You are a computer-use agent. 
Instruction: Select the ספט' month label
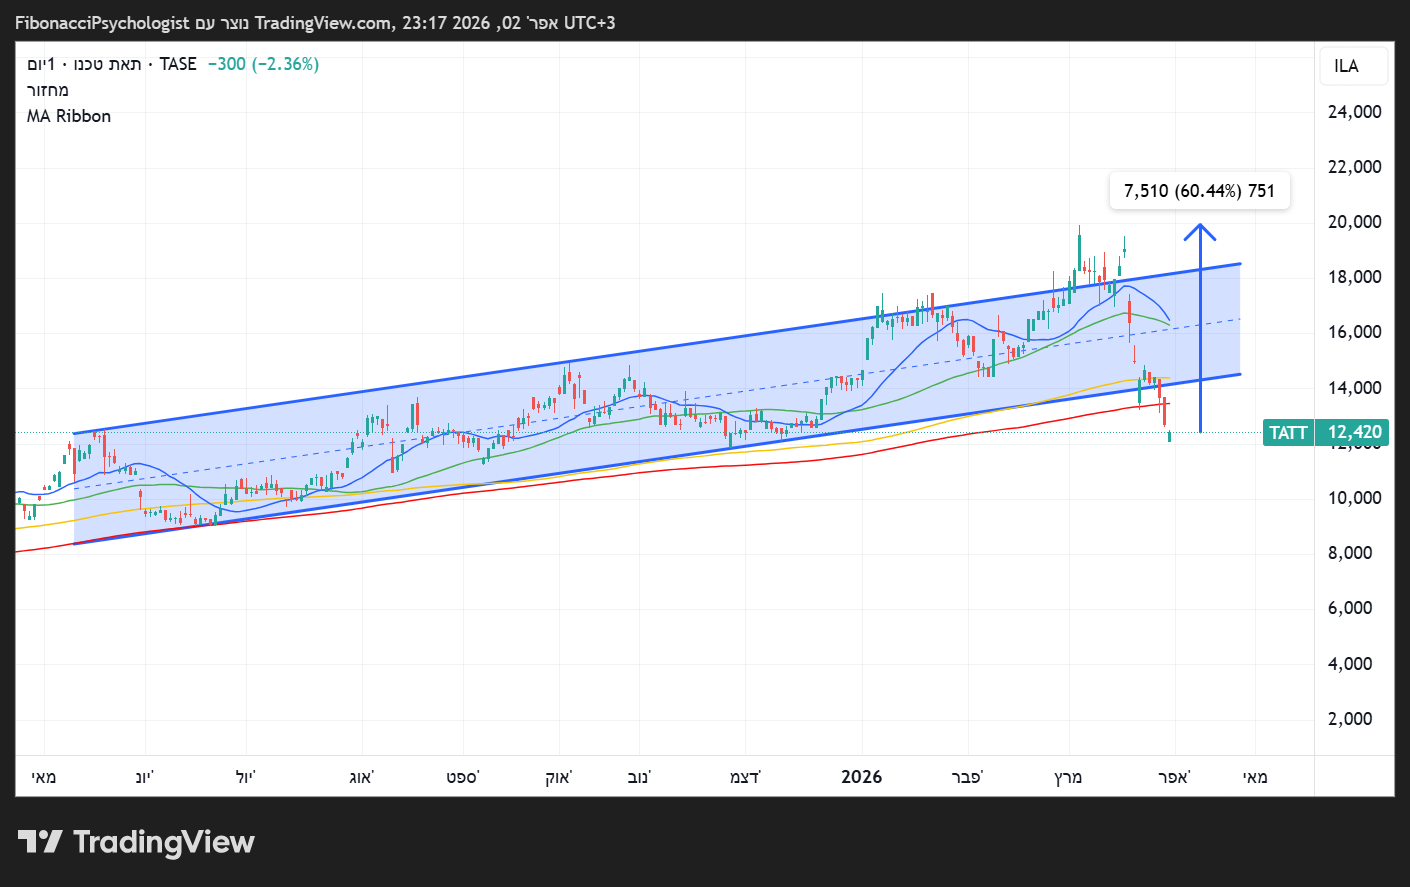coord(463,777)
